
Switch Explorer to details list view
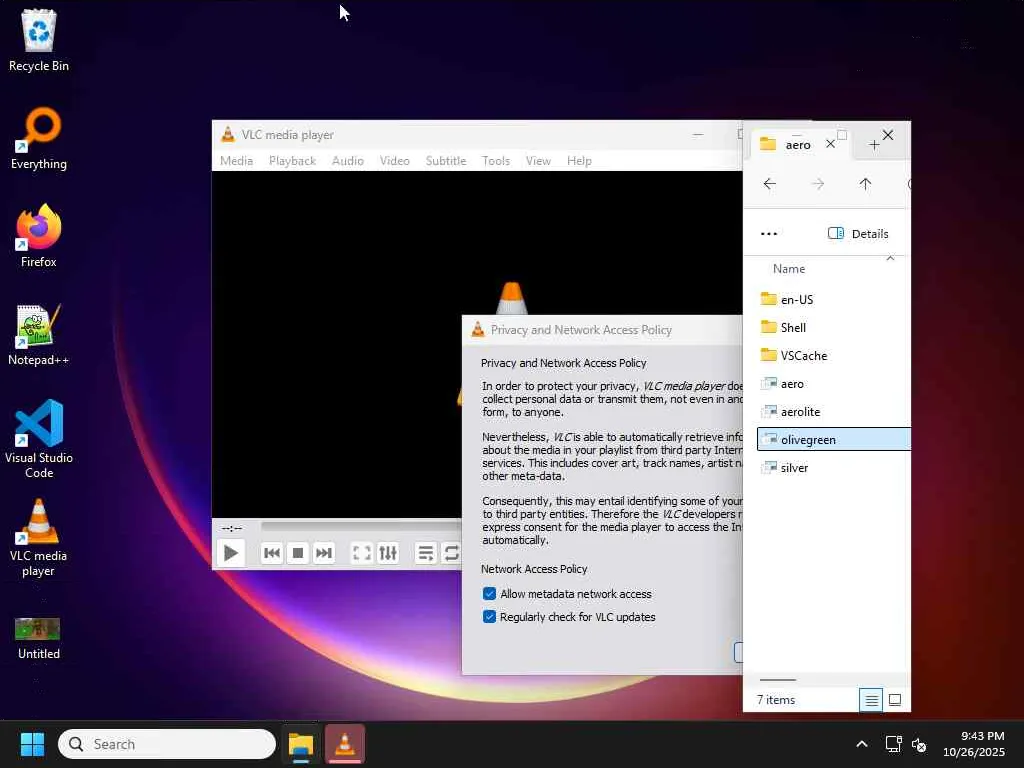(871, 700)
